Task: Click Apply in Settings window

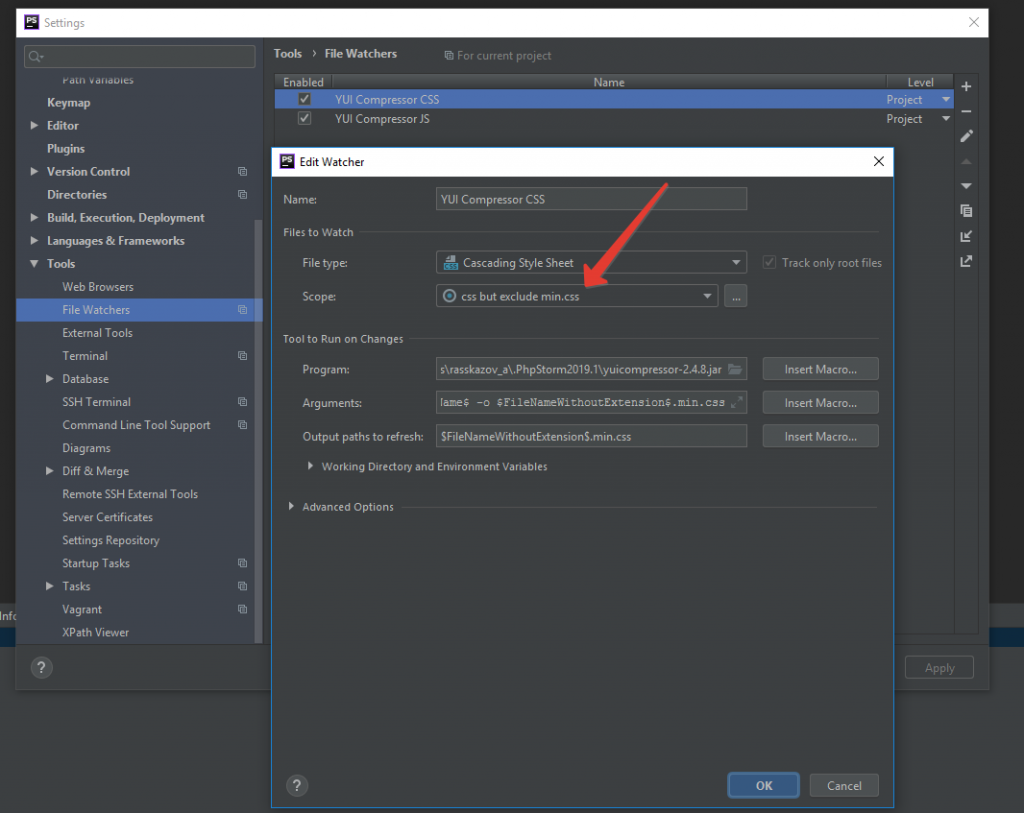Action: point(939,668)
